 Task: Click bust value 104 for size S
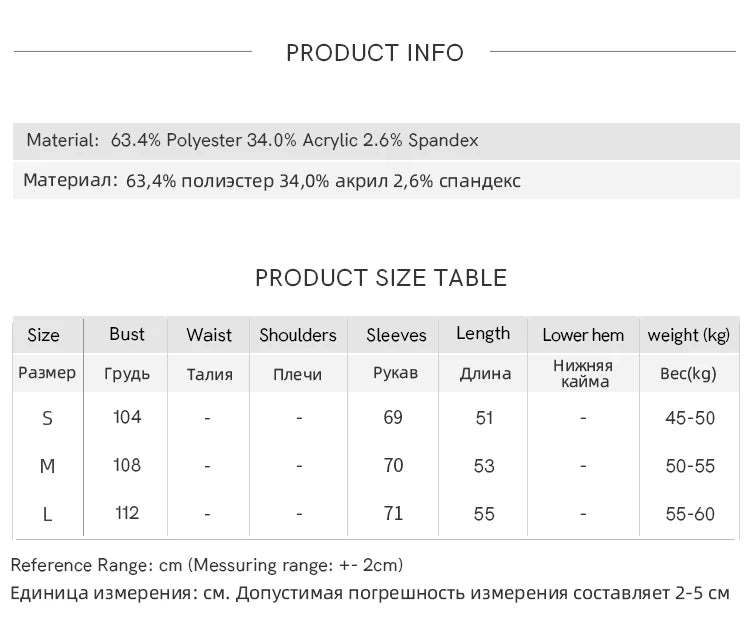(127, 417)
